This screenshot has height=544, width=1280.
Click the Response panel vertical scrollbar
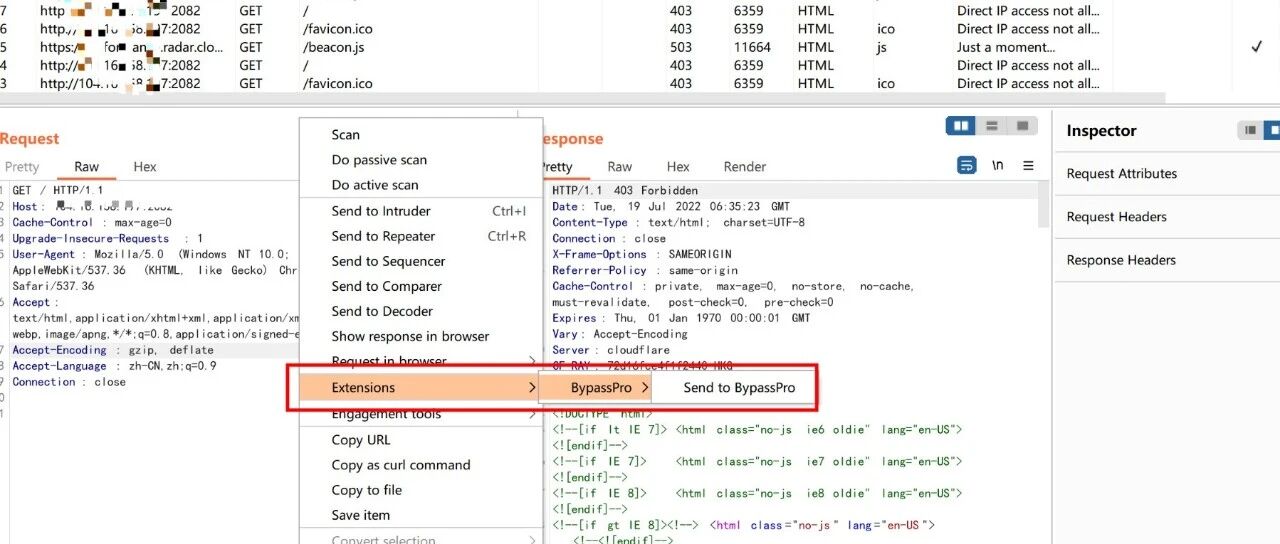pyautogui.click(x=1043, y=205)
